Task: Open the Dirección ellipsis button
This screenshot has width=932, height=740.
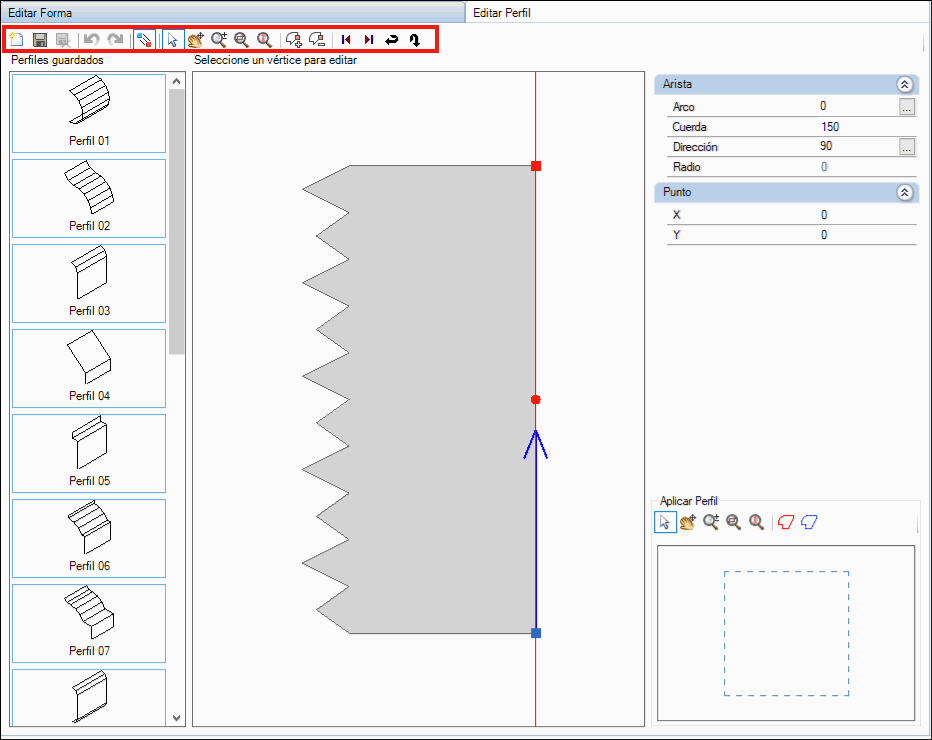Action: (x=906, y=147)
